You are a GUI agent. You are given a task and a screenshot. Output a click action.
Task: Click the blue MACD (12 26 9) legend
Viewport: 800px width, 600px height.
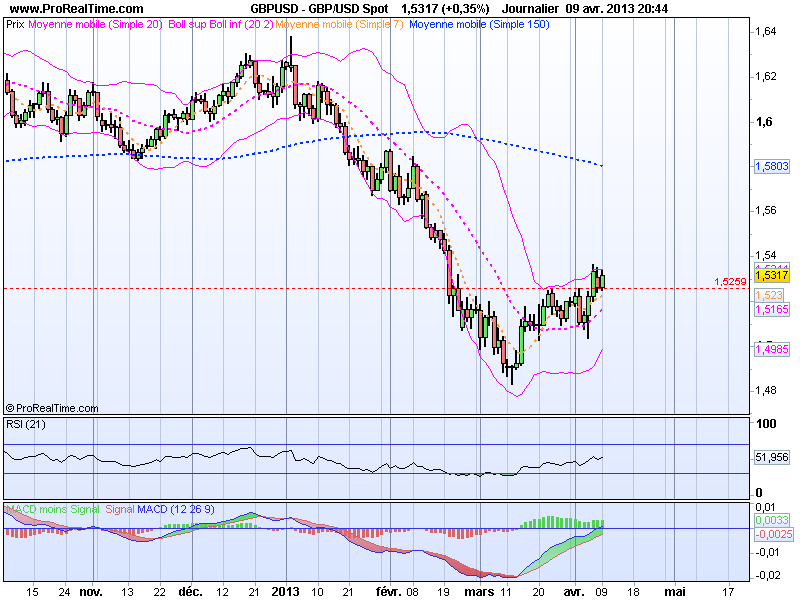coord(176,509)
